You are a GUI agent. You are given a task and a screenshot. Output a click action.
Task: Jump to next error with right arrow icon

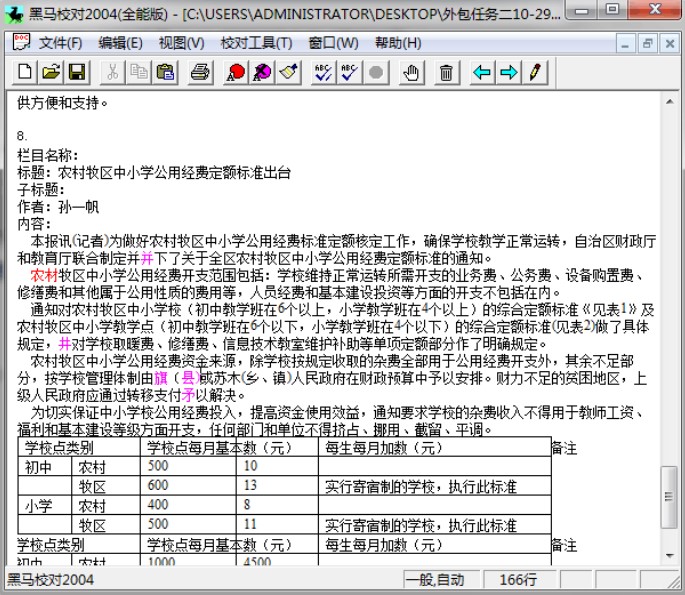tap(509, 72)
